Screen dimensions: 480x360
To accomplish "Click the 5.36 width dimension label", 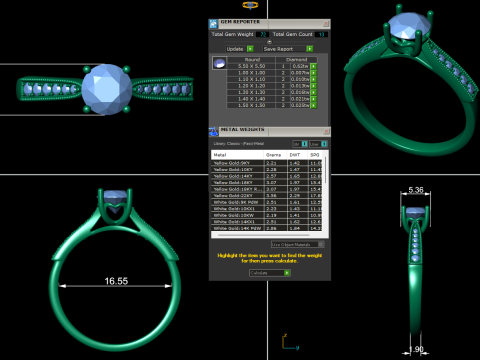I will coord(416,190).
